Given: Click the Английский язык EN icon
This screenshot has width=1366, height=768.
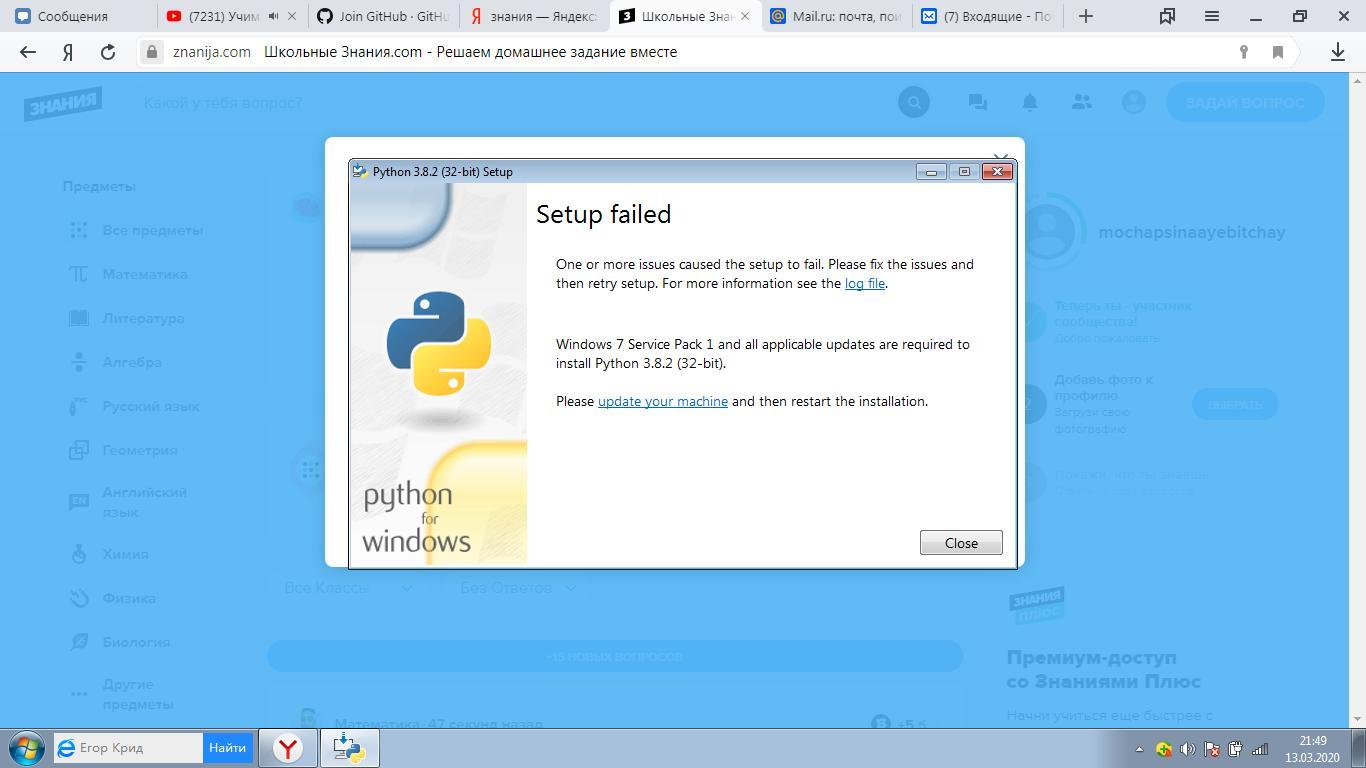Looking at the screenshot, I should (79, 501).
